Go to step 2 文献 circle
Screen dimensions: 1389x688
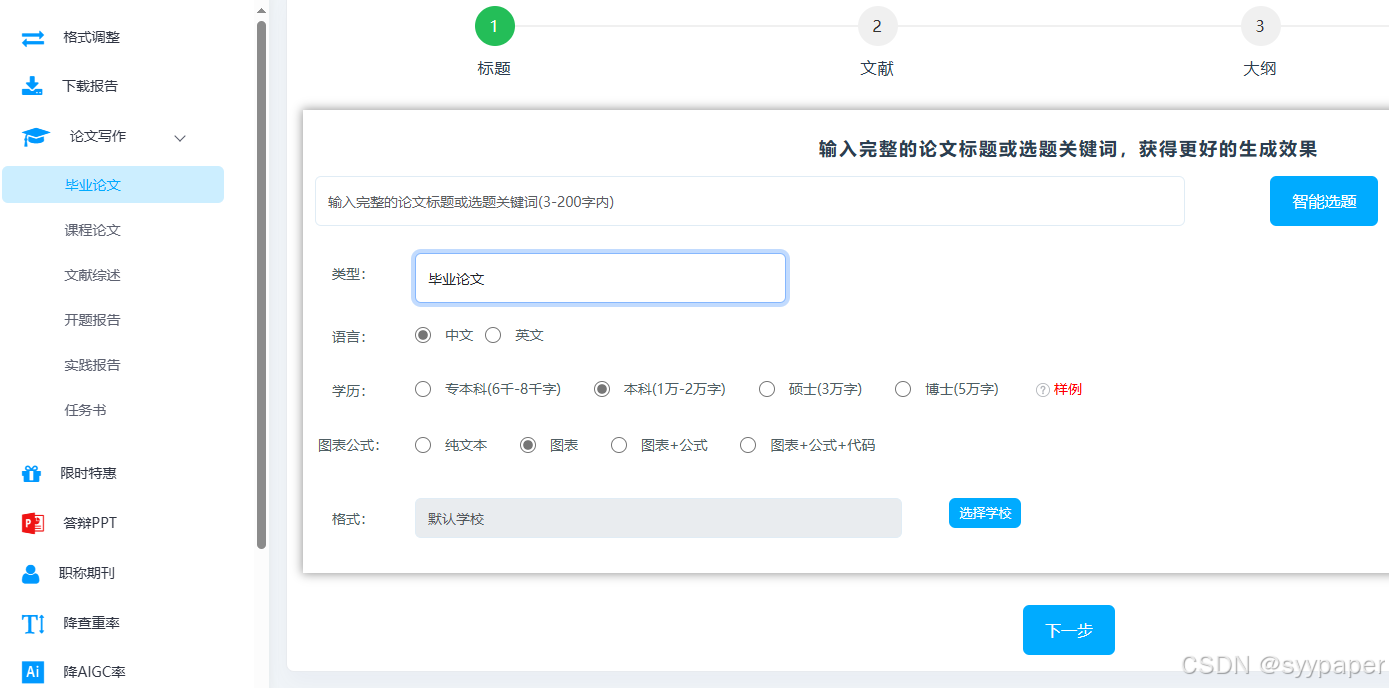click(878, 26)
